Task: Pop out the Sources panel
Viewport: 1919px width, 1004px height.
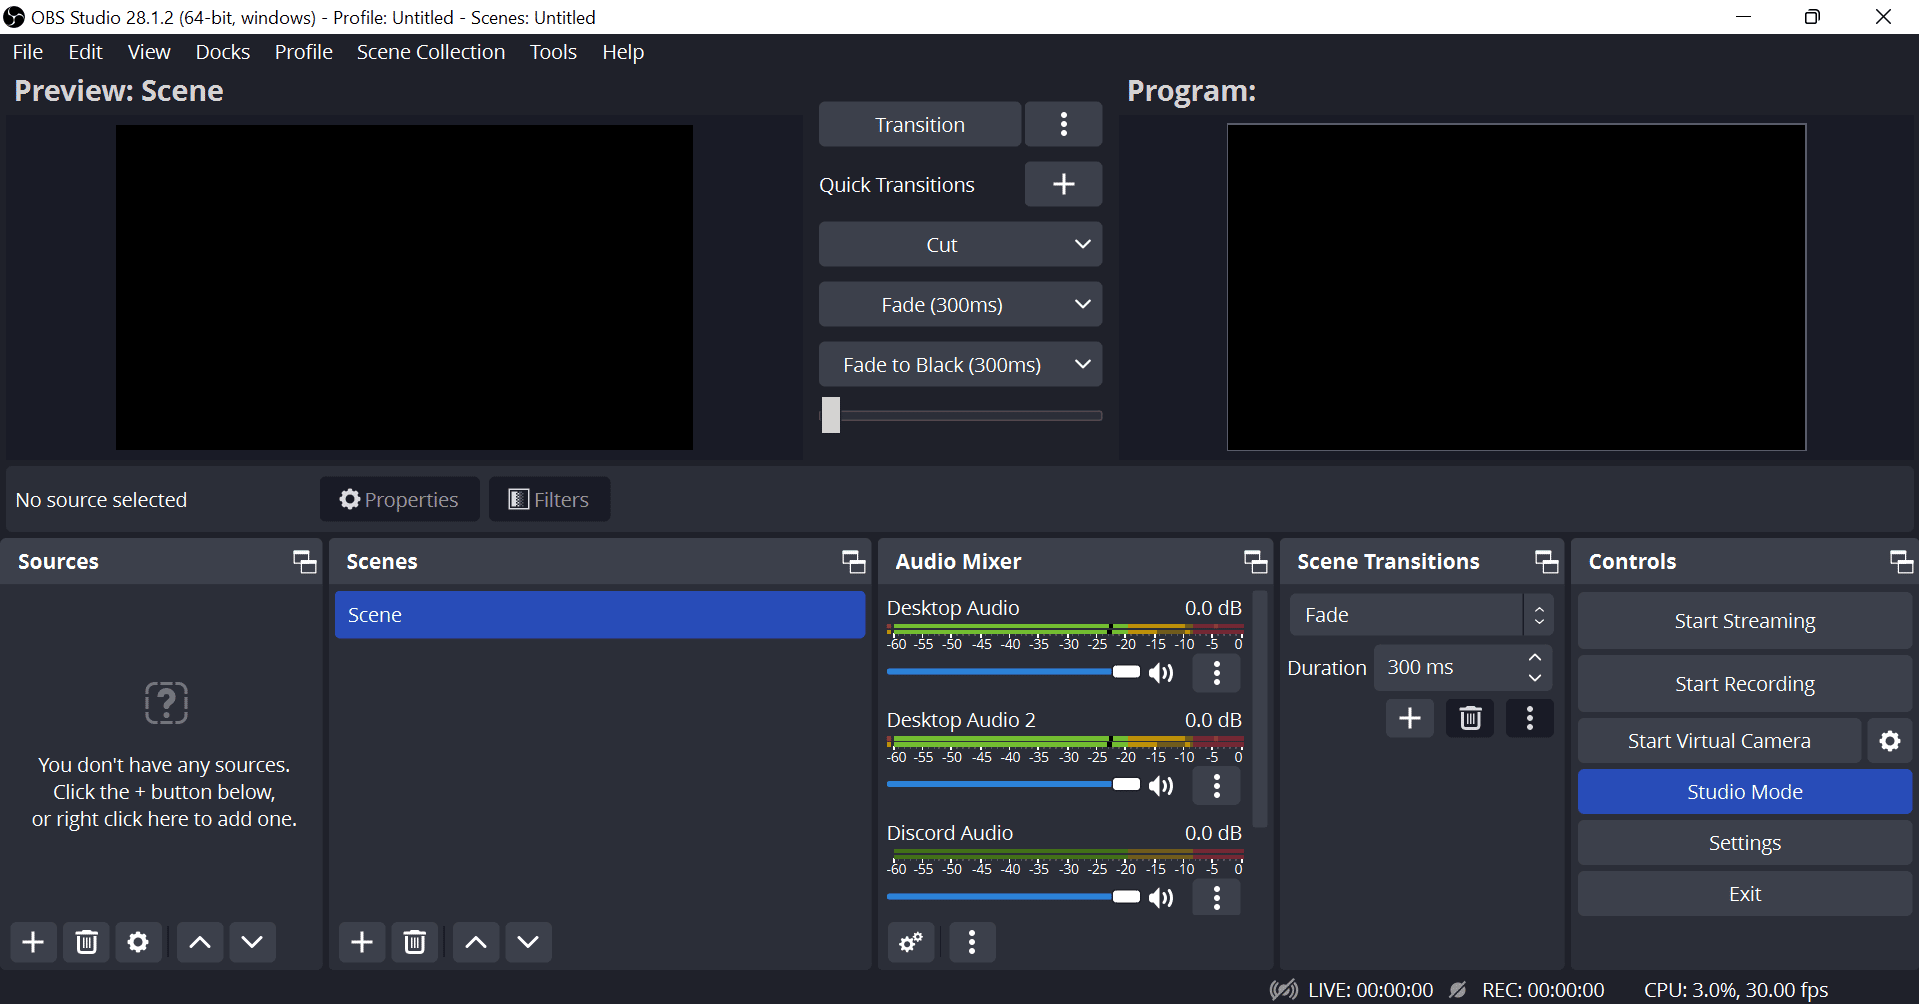Action: click(303, 561)
